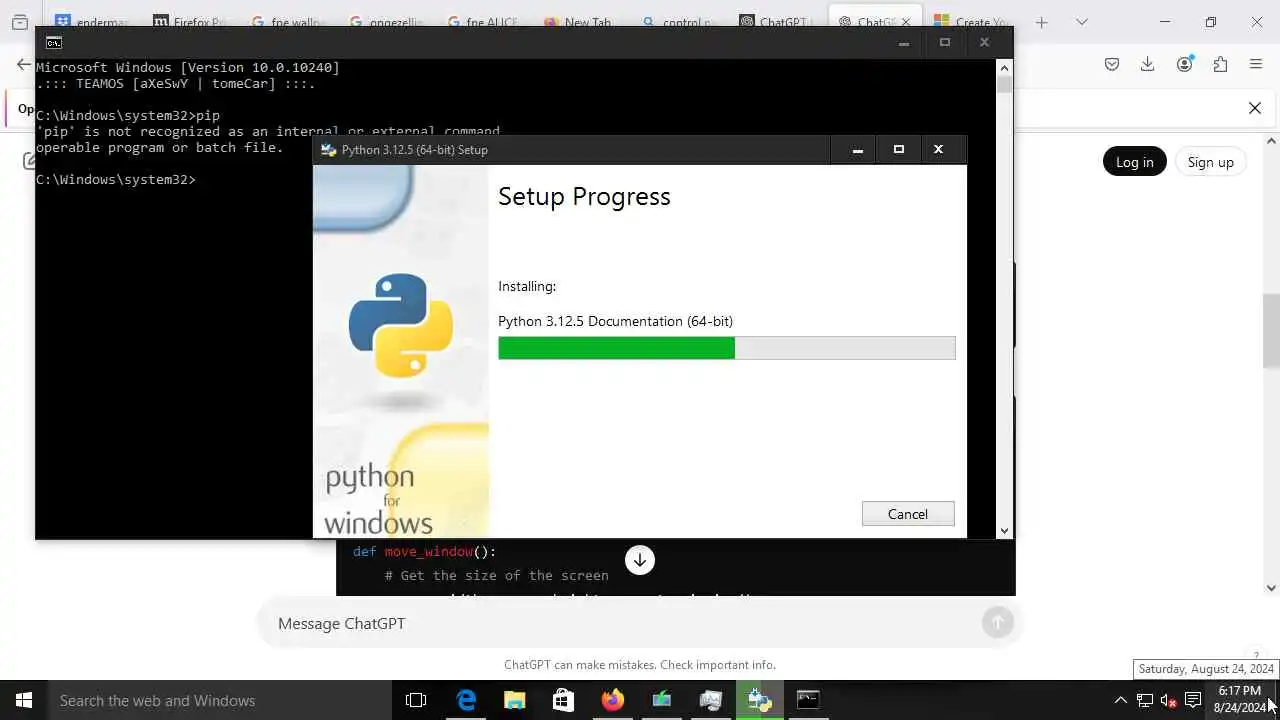Open the Firefox Extensions puzzle icon
The height and width of the screenshot is (720, 1280).
1220,64
